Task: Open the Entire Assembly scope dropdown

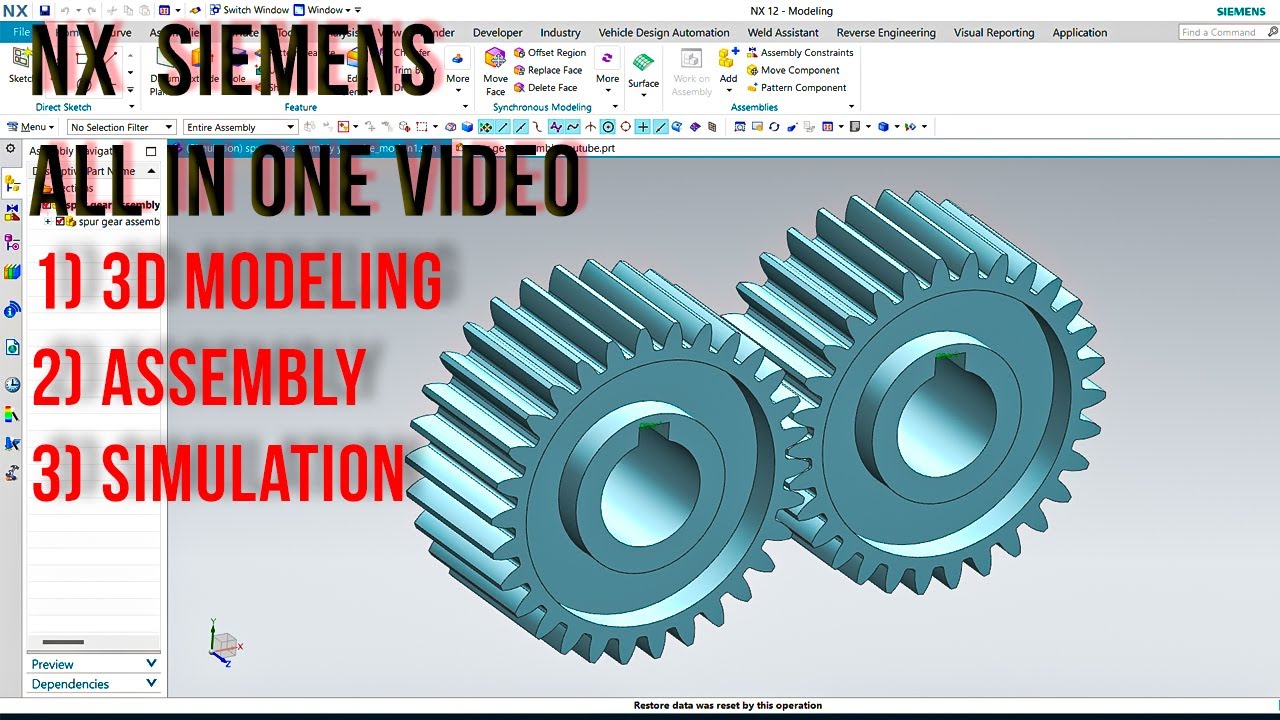Action: (240, 127)
